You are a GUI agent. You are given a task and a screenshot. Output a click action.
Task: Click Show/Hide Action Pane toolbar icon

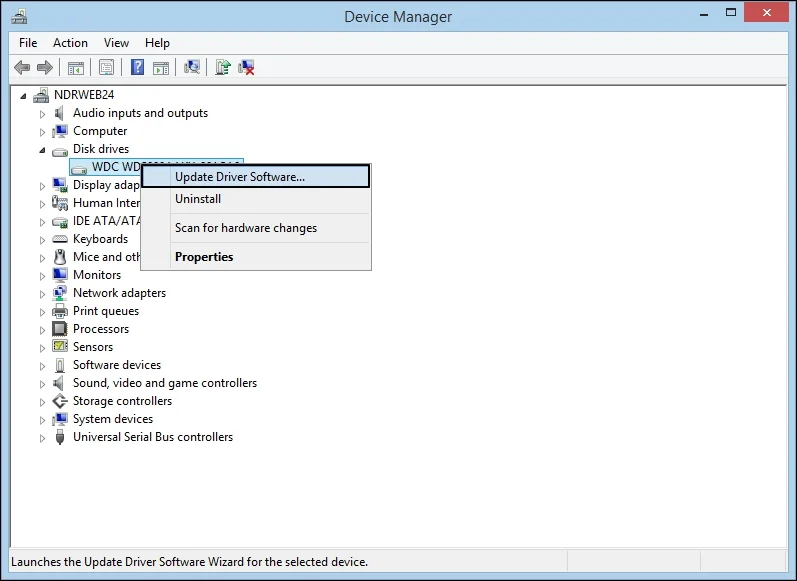pyautogui.click(x=161, y=68)
